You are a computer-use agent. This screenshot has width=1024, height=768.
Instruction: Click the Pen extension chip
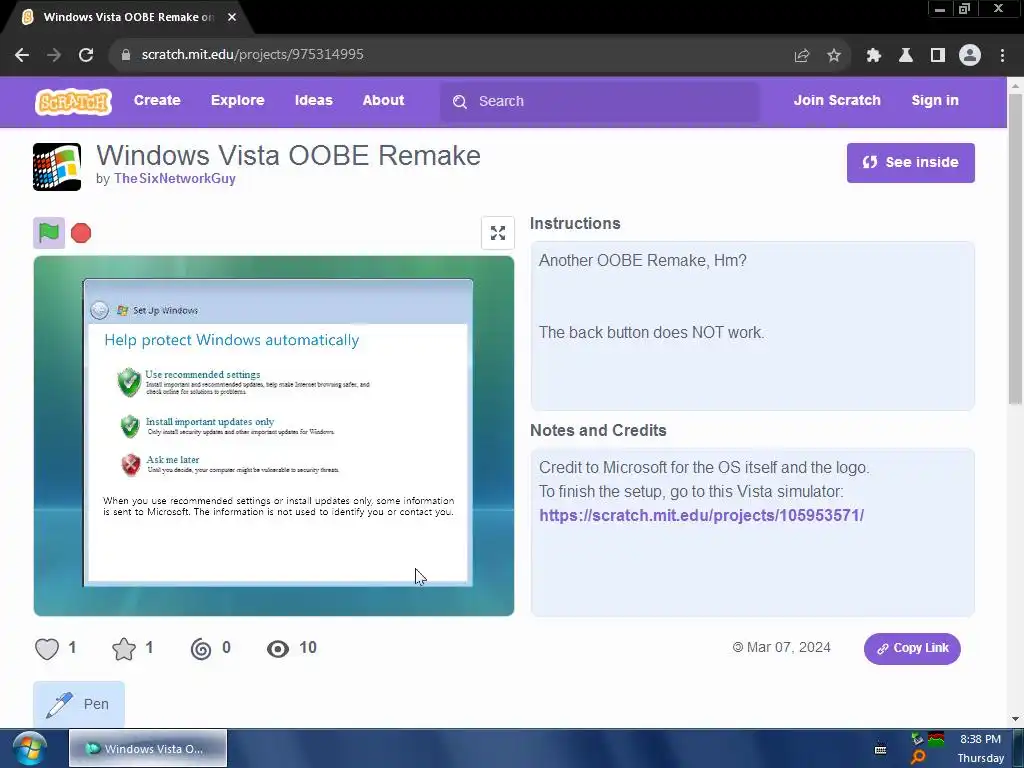(79, 704)
